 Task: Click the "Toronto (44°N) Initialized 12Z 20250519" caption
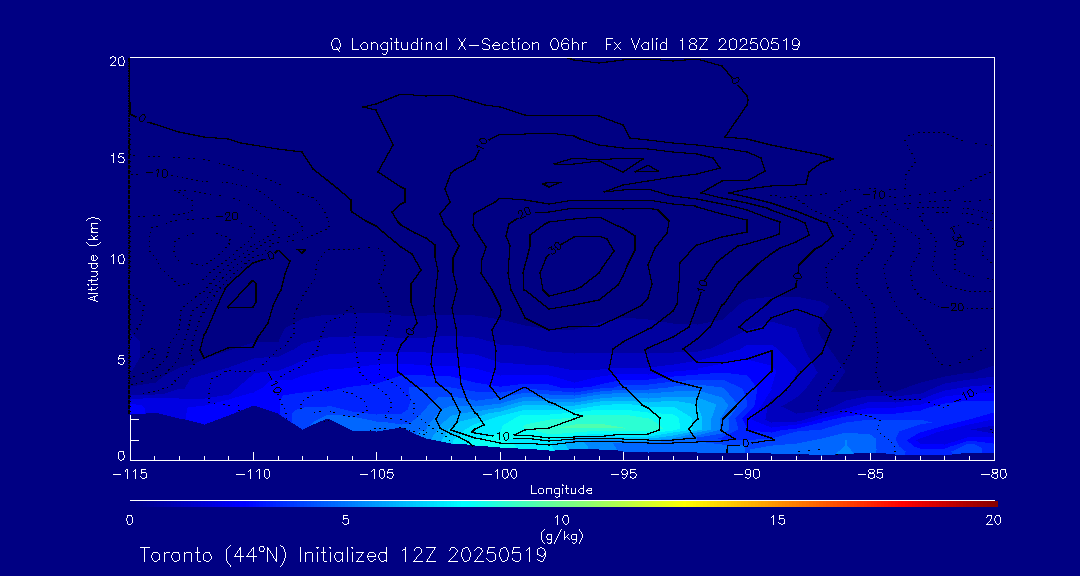coord(344,555)
